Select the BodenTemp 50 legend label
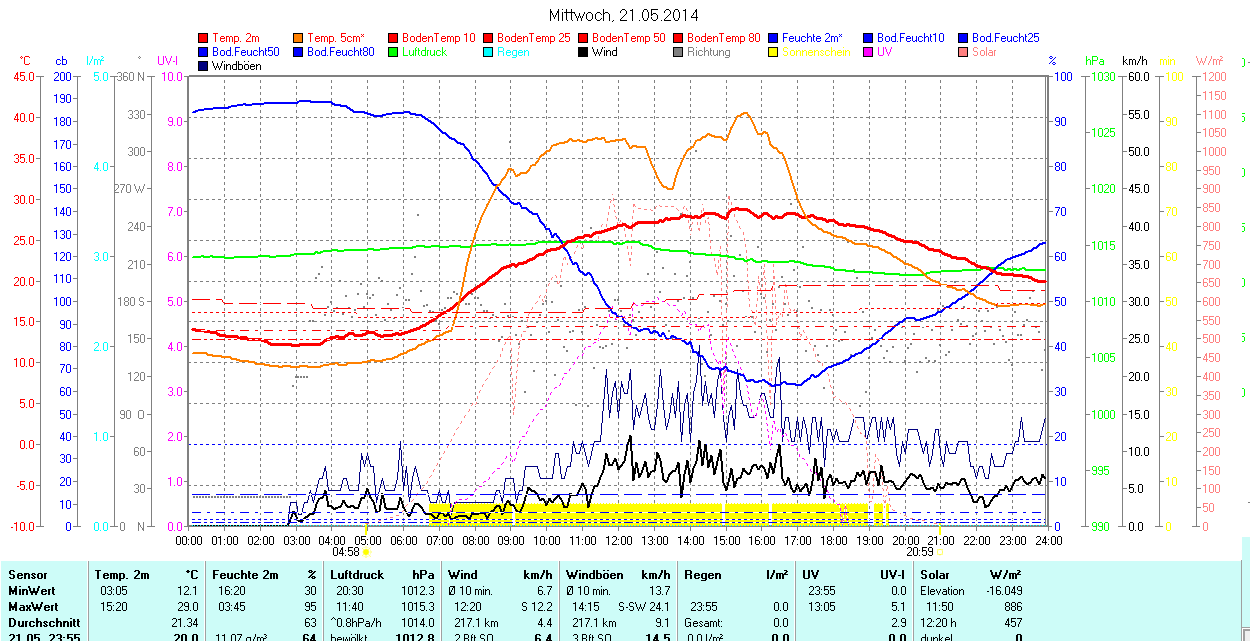Viewport: 1250px width, 641px height. 629,38
